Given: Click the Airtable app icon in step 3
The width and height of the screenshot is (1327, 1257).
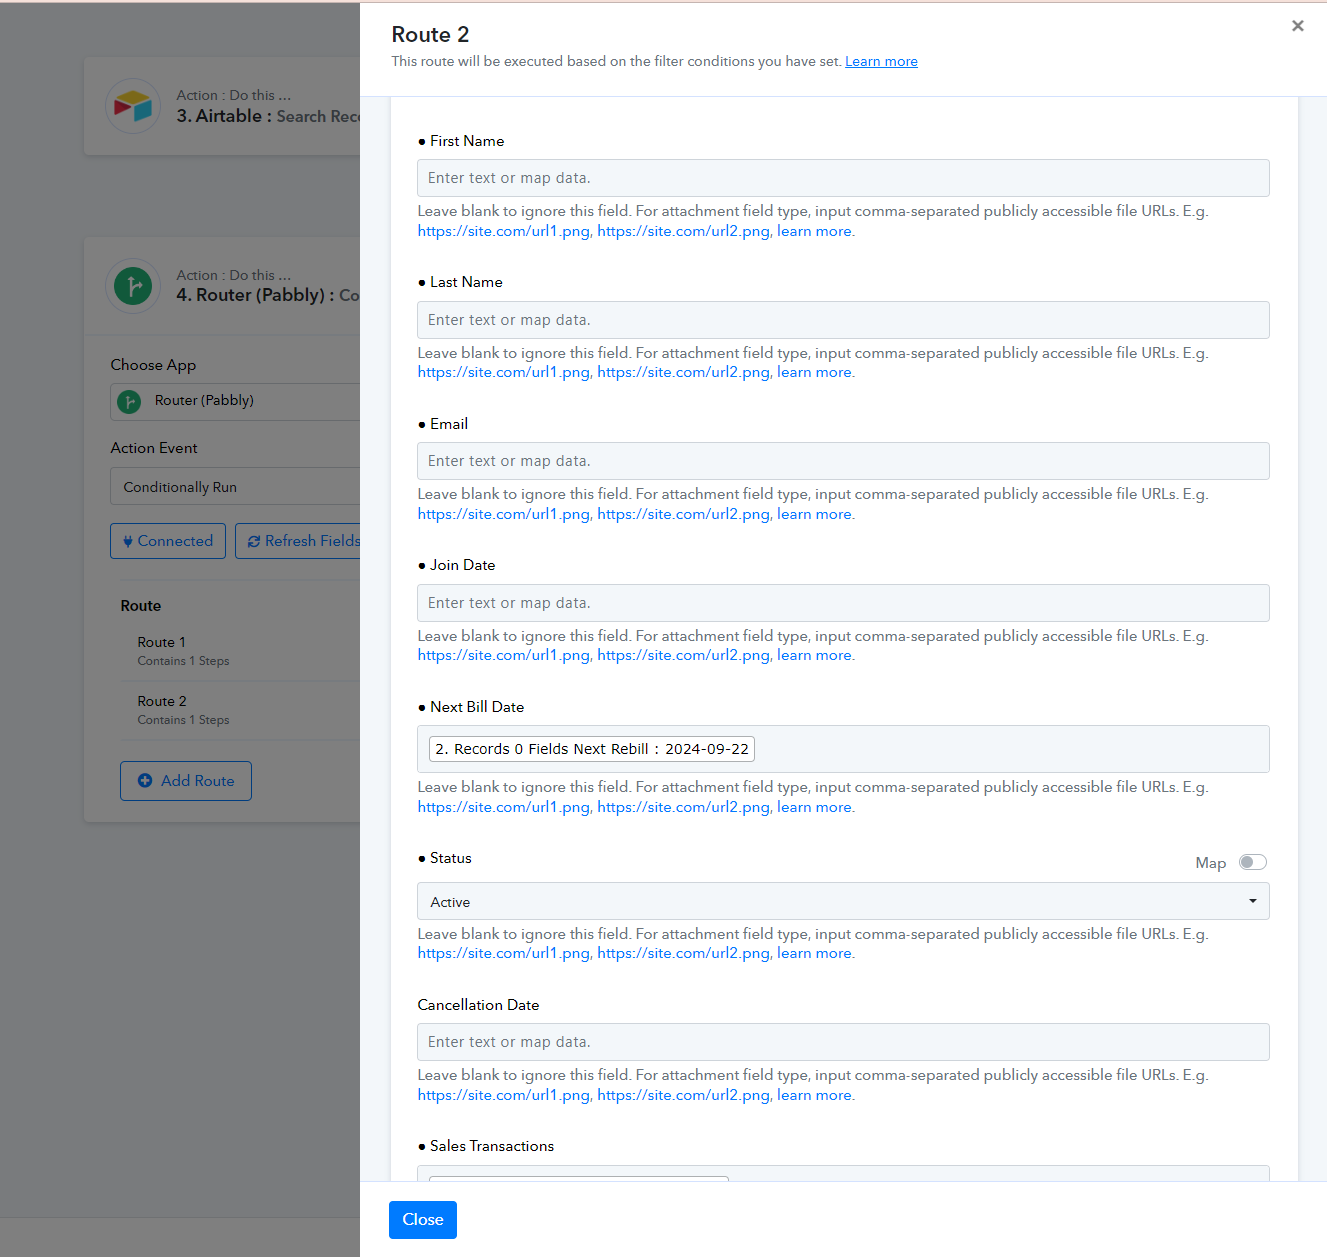Looking at the screenshot, I should tap(133, 106).
